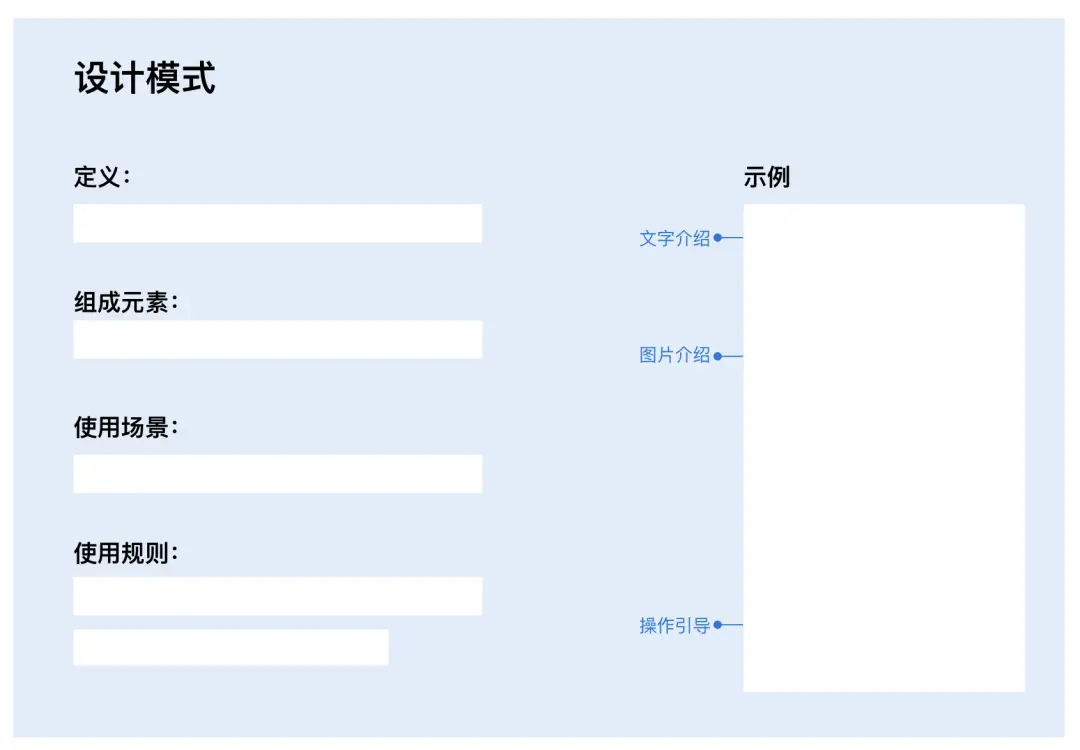
Task: Click the connector line right of 操作引导 dot
Action: pos(733,625)
